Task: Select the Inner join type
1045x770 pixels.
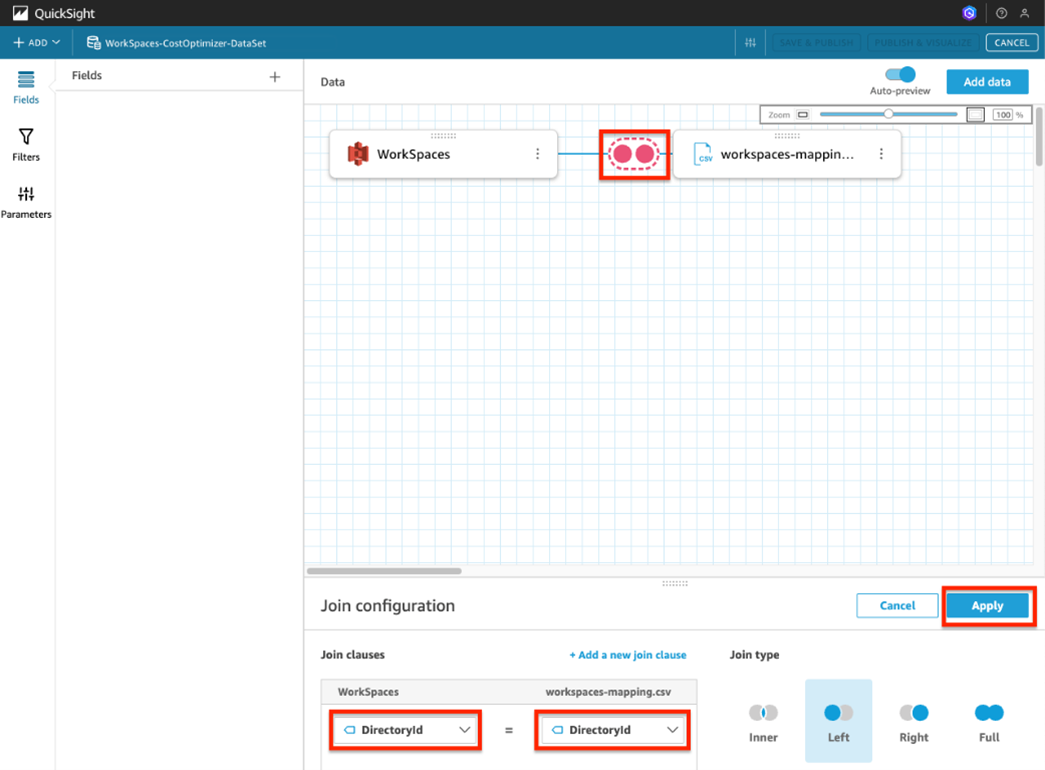Action: tap(763, 713)
